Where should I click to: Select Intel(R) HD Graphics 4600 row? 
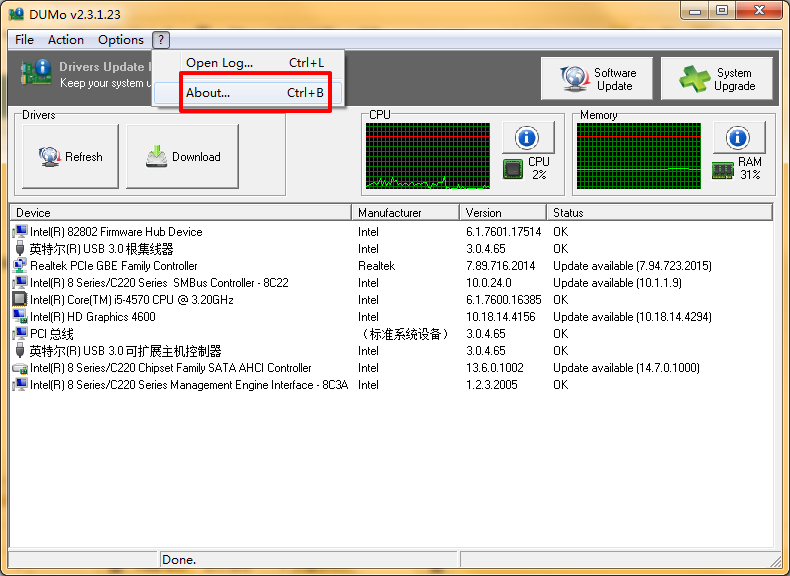coord(391,316)
